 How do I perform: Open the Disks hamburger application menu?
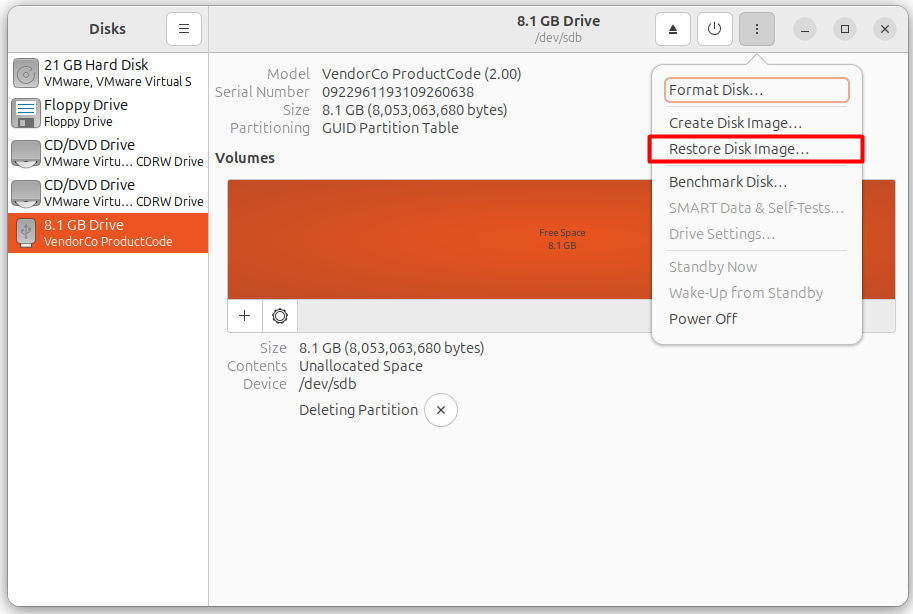coord(184,29)
